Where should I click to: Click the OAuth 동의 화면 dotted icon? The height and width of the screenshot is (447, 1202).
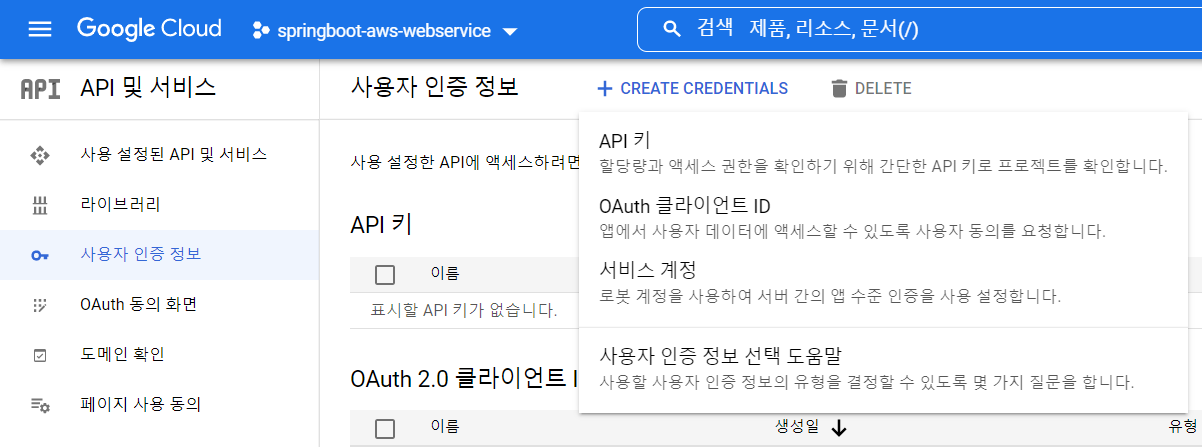coord(40,305)
